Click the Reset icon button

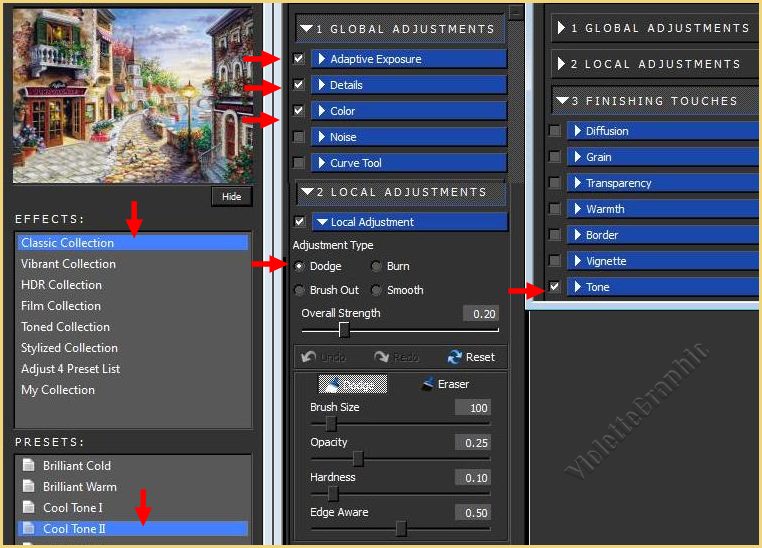click(x=470, y=357)
